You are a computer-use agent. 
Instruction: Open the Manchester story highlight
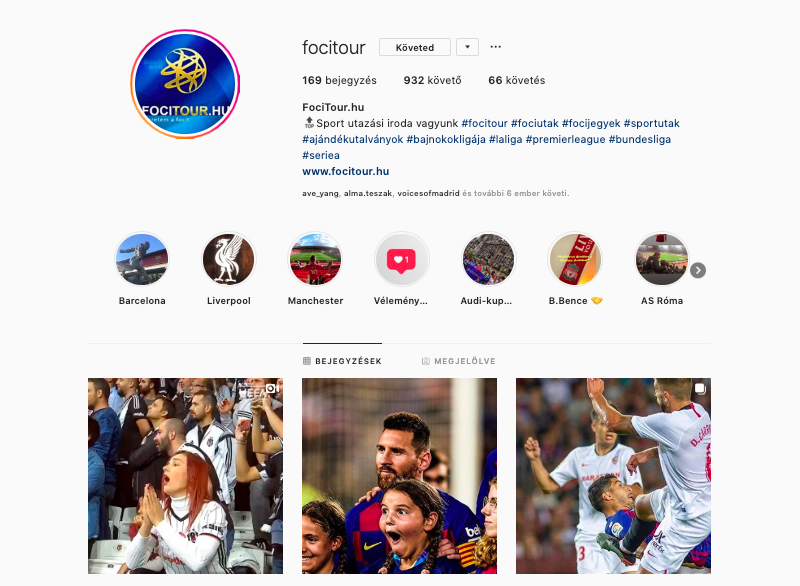coord(315,259)
